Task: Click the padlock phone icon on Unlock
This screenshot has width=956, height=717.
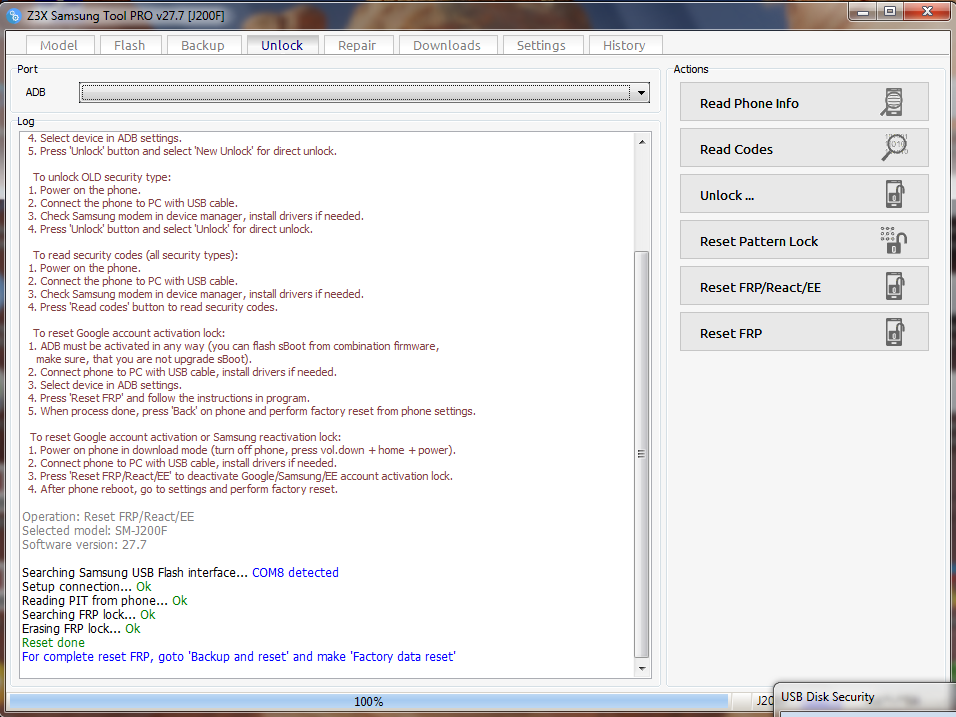Action: 894,194
